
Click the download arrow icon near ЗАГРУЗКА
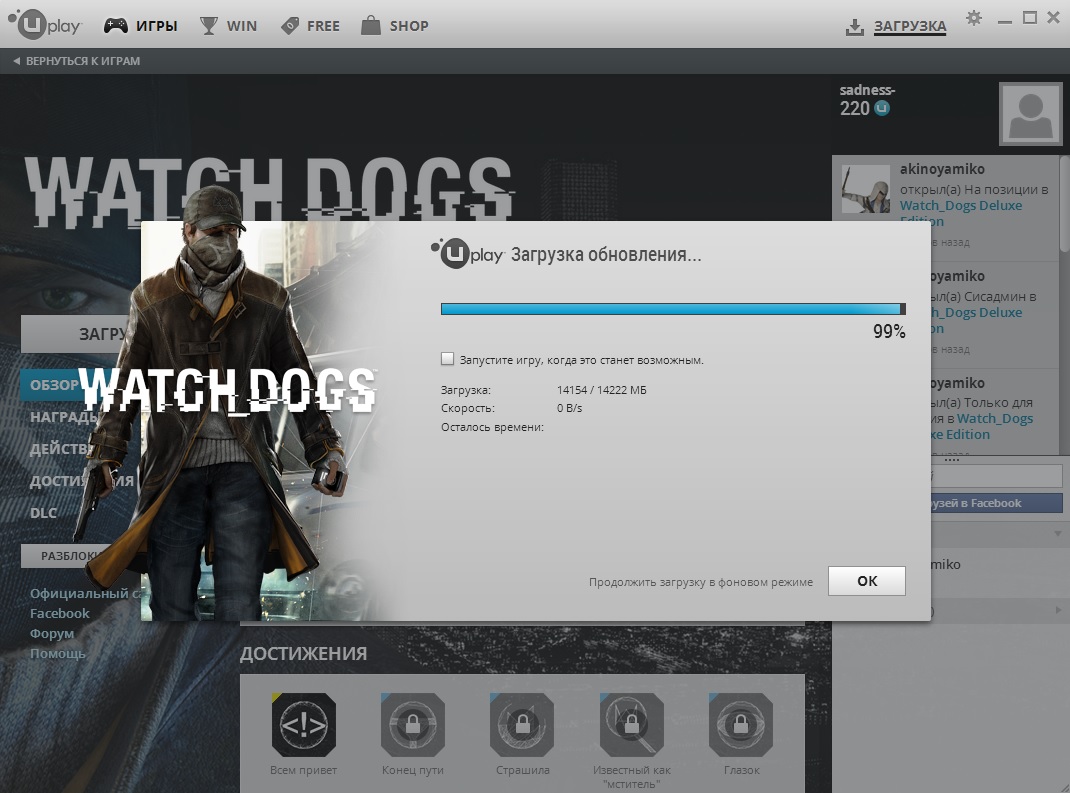click(854, 27)
